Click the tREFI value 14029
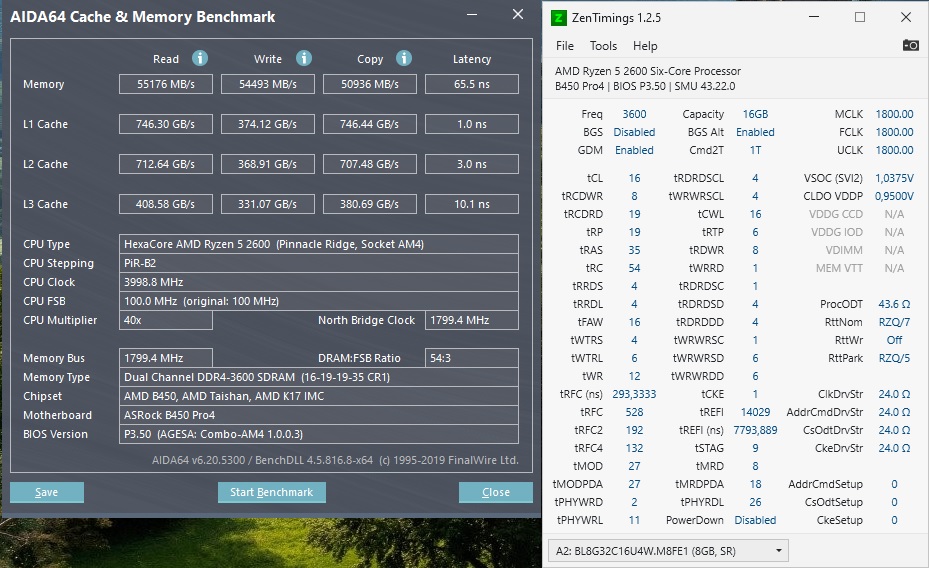Viewport: 929px width, 568px height. (x=755, y=412)
